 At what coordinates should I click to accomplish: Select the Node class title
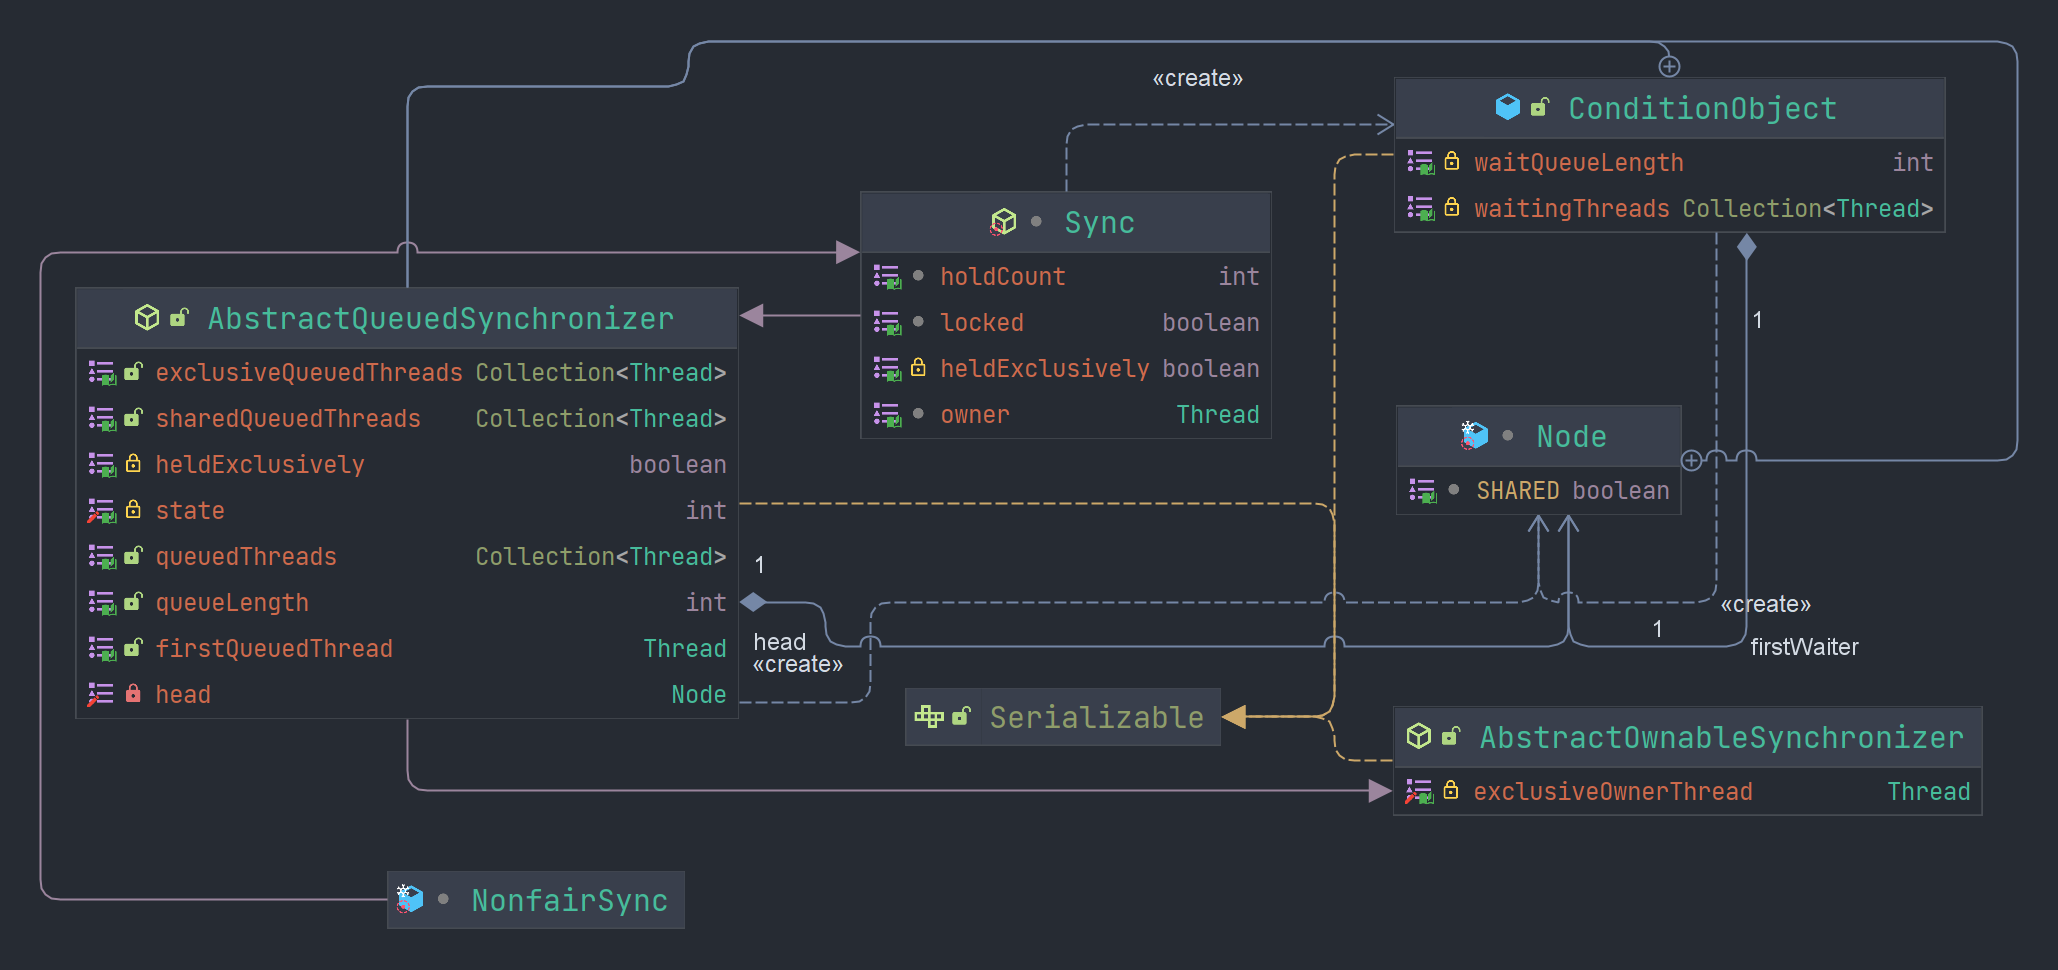[x=1571, y=437]
